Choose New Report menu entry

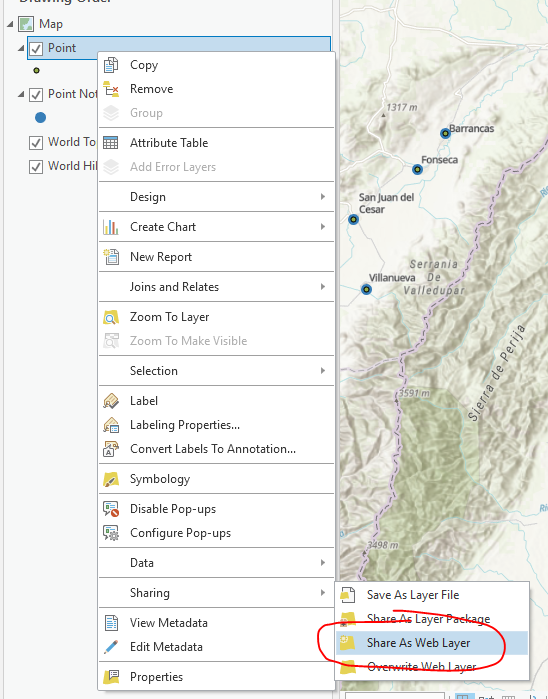pyautogui.click(x=216, y=257)
